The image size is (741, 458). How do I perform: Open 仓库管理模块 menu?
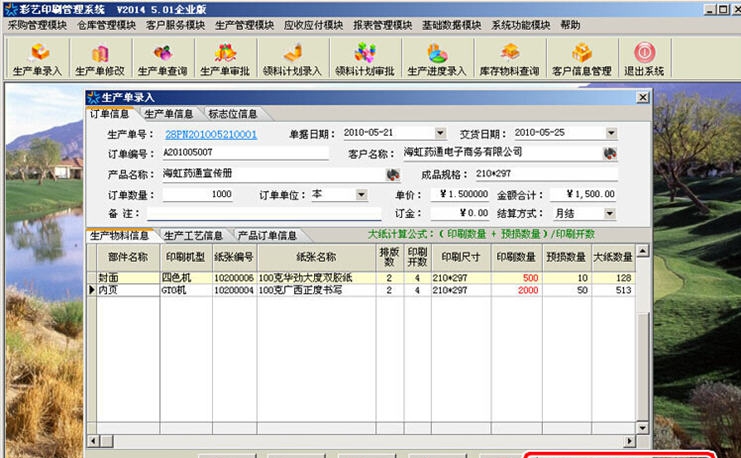point(106,25)
